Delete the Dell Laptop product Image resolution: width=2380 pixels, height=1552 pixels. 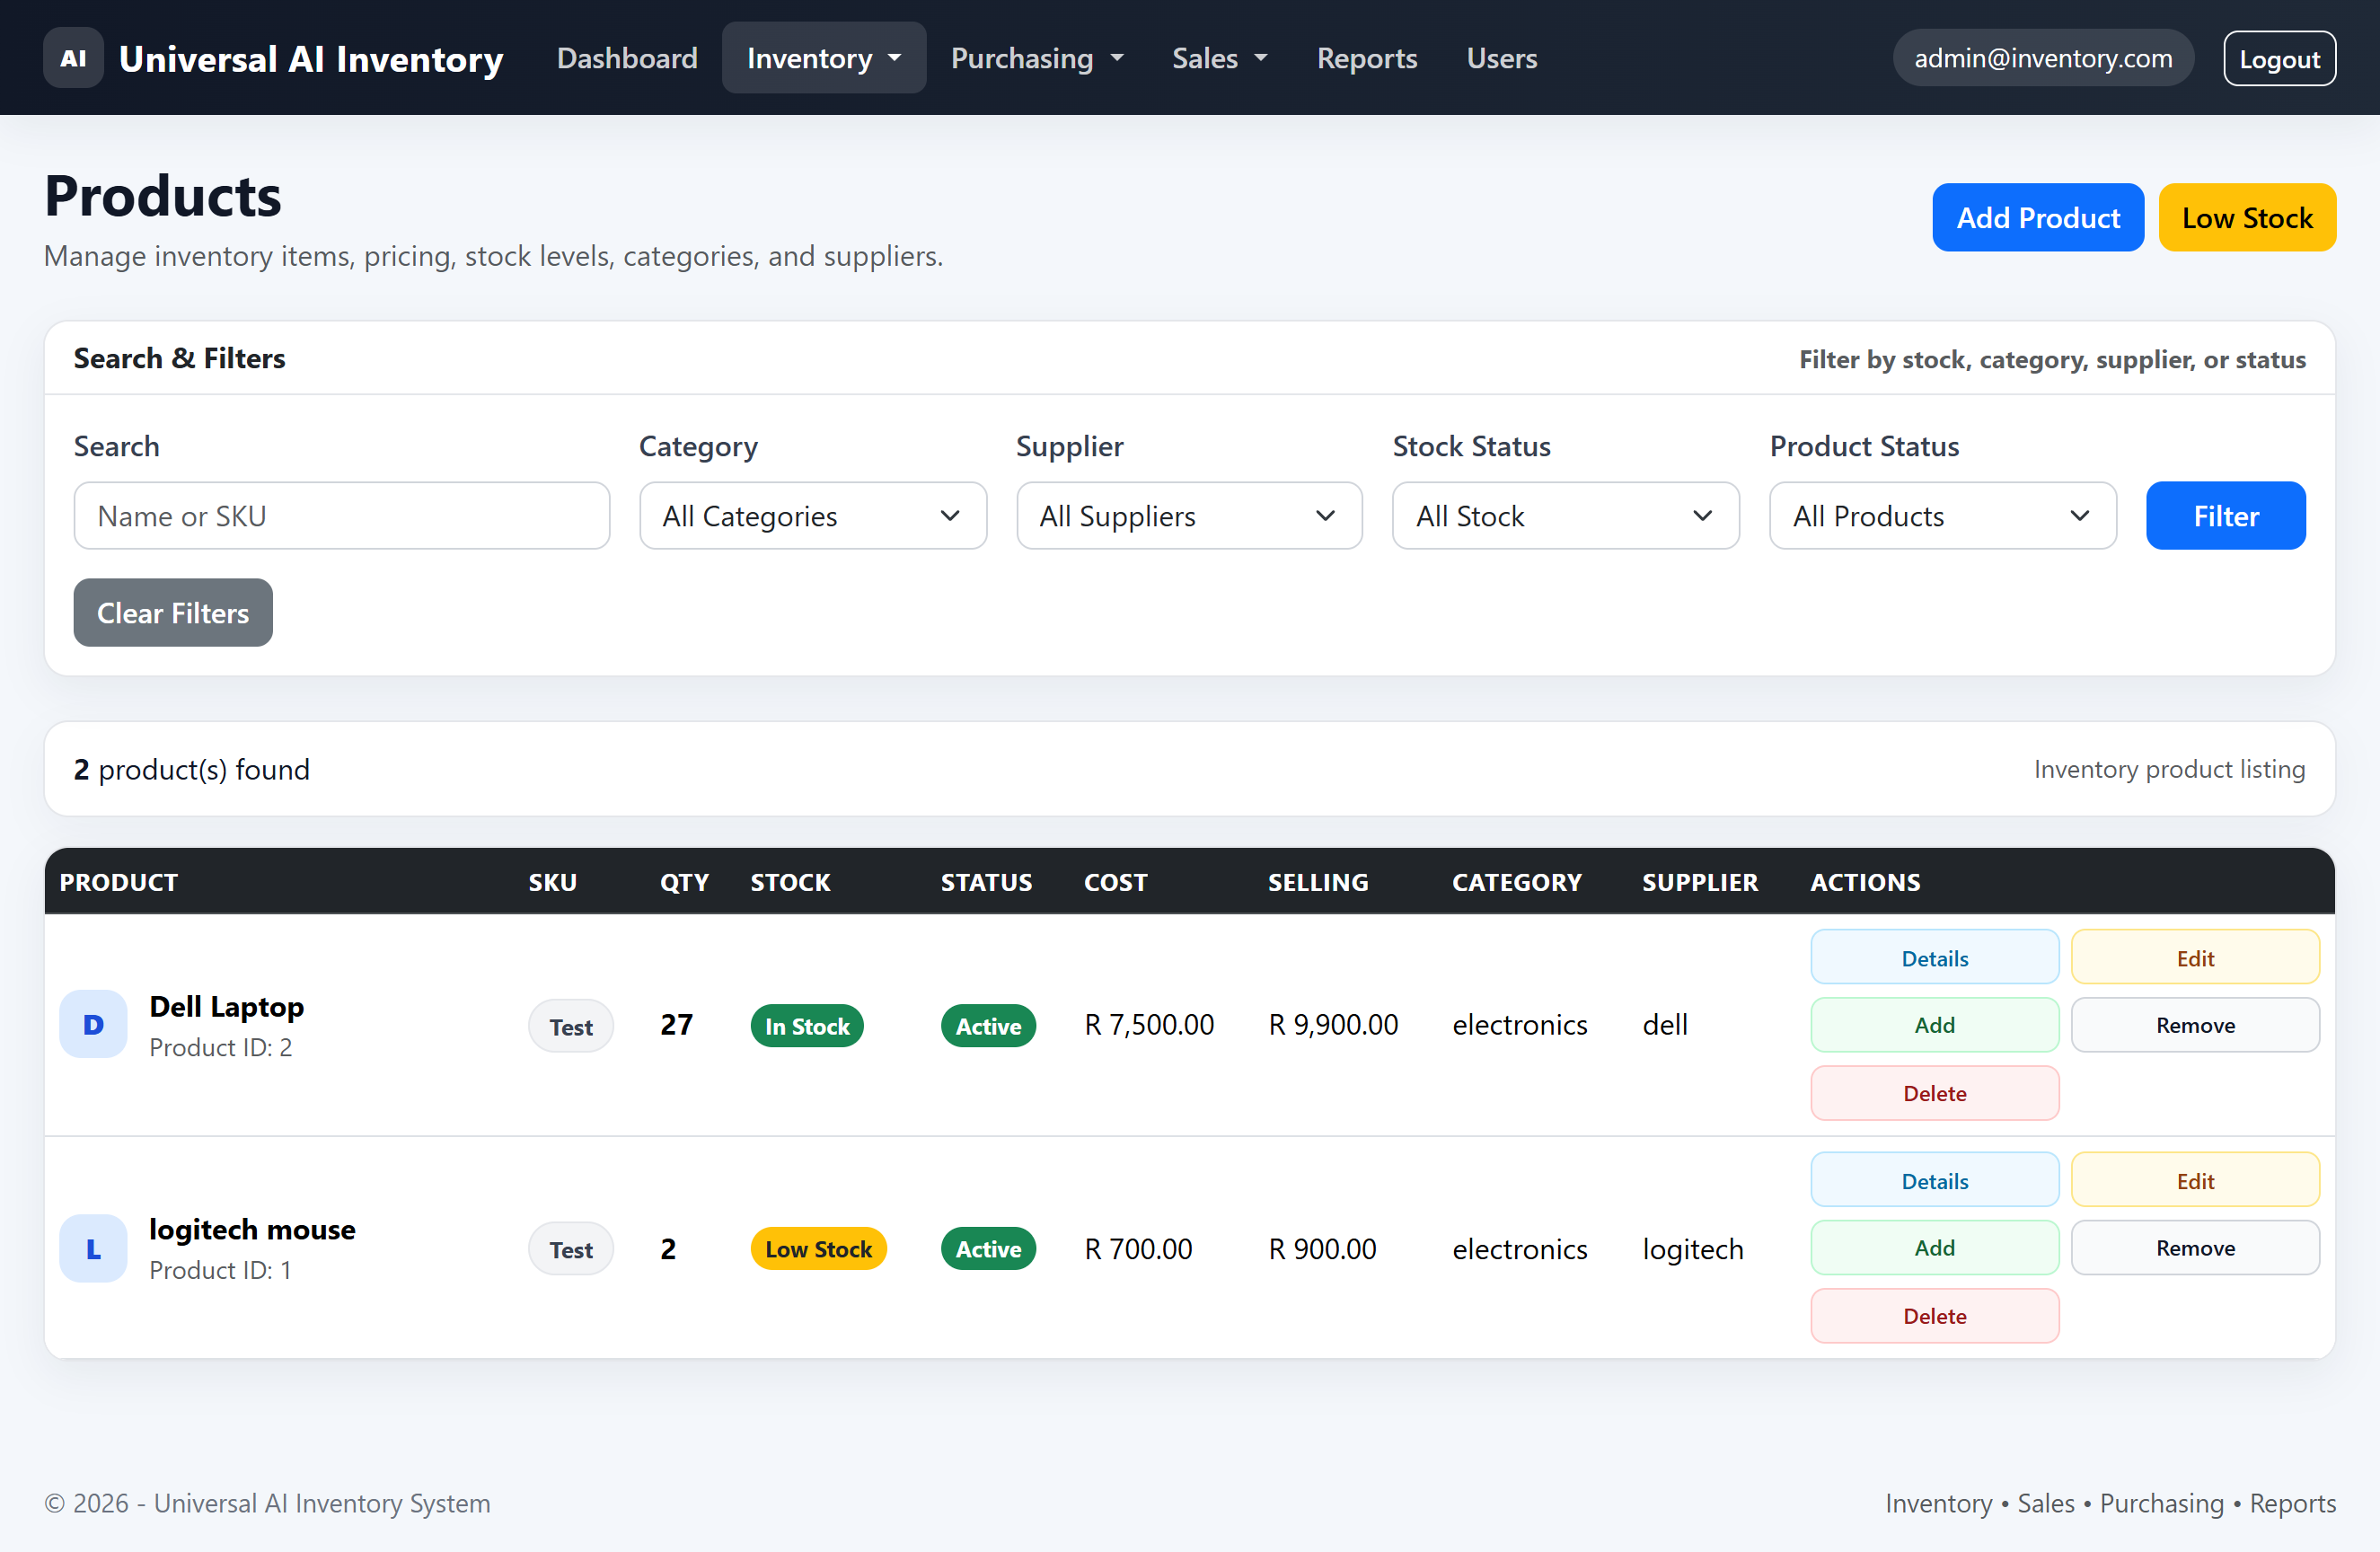1934,1093
